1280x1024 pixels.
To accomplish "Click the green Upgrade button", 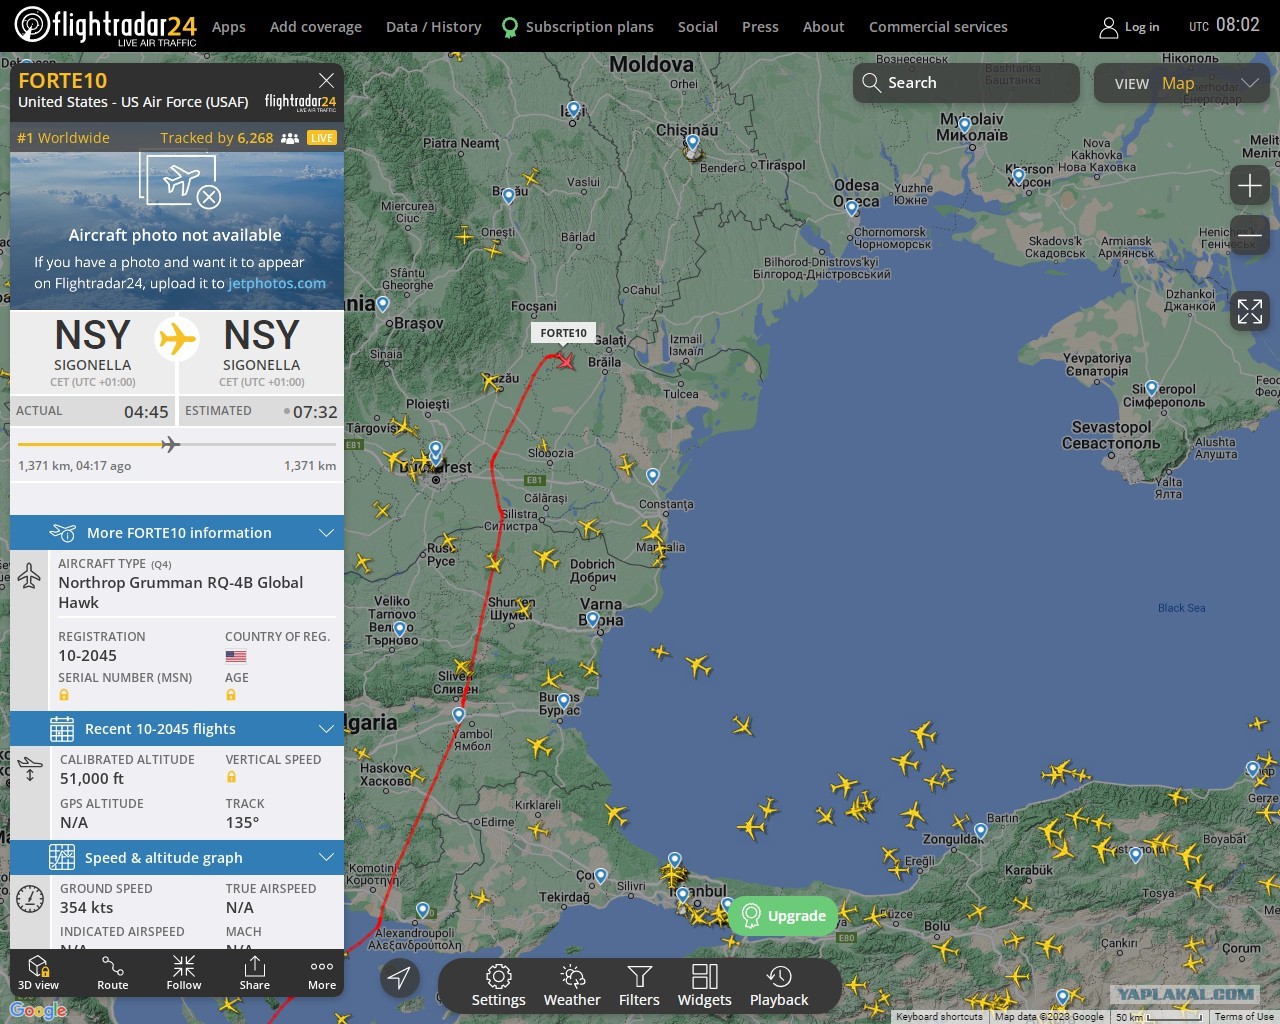I will [x=783, y=916].
